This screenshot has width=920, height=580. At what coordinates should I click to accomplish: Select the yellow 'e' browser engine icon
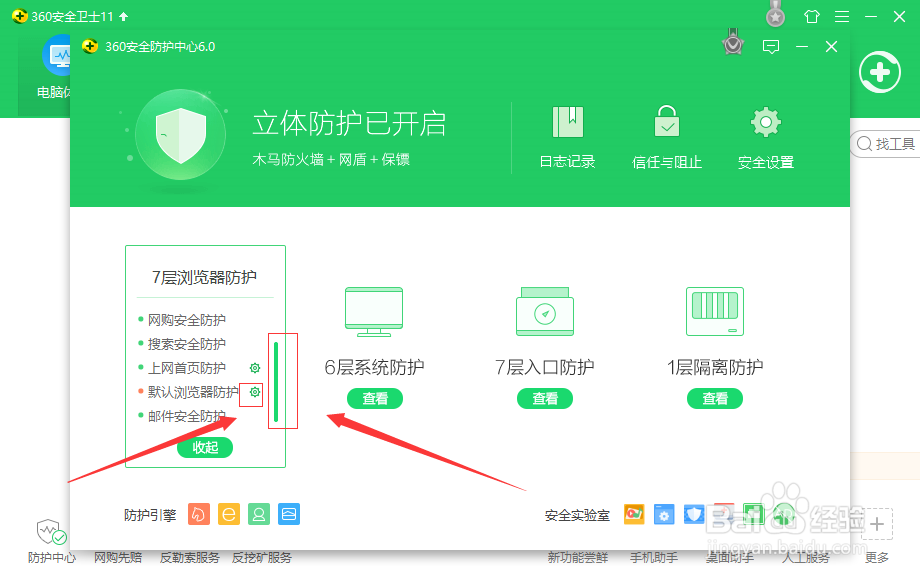pyautogui.click(x=229, y=514)
